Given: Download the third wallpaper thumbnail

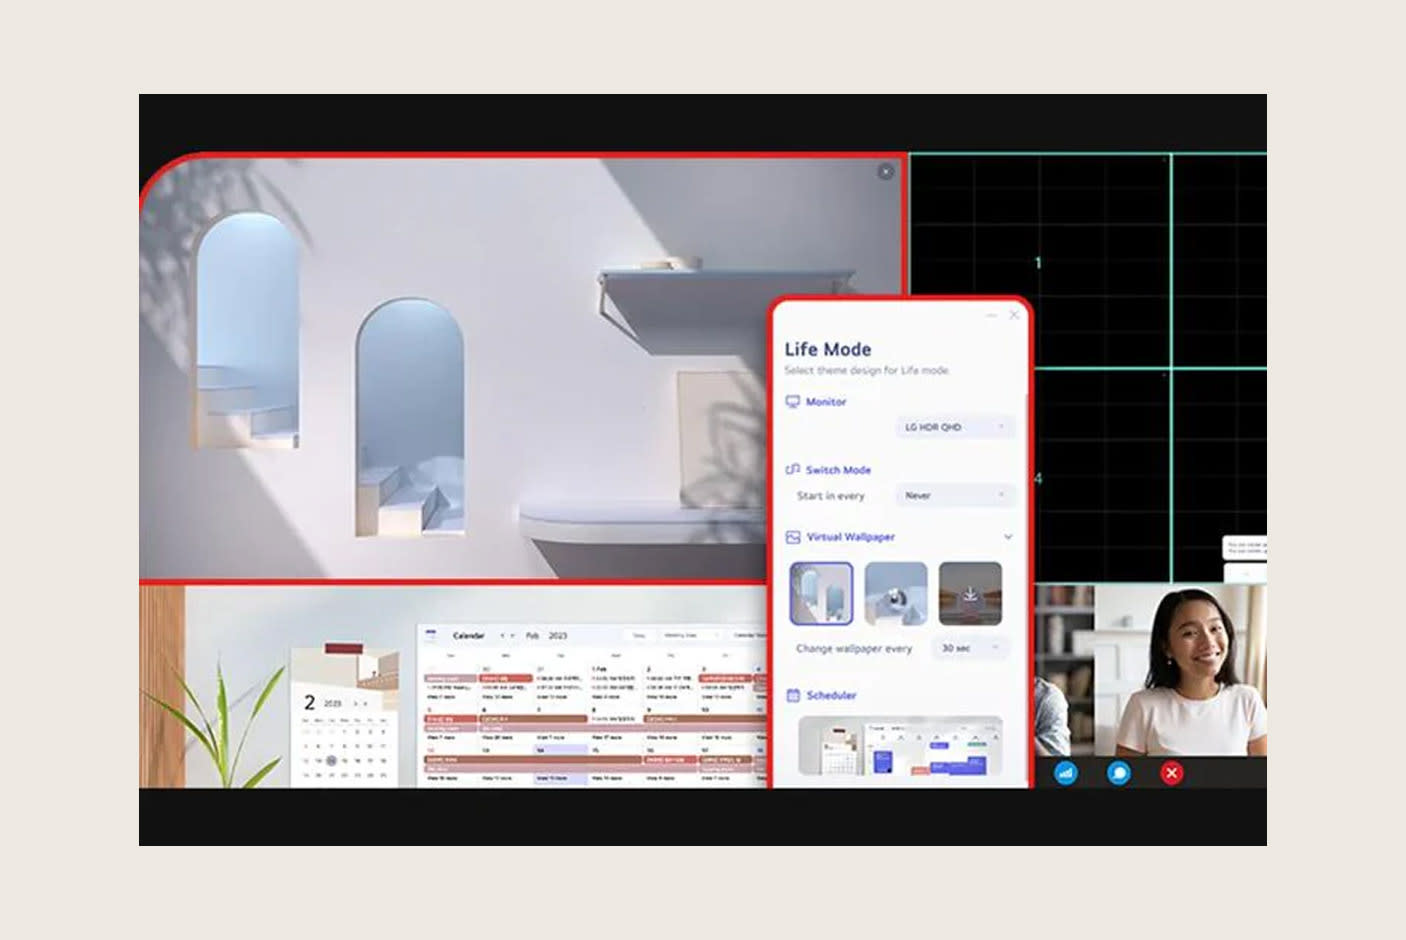Looking at the screenshot, I should point(970,593).
